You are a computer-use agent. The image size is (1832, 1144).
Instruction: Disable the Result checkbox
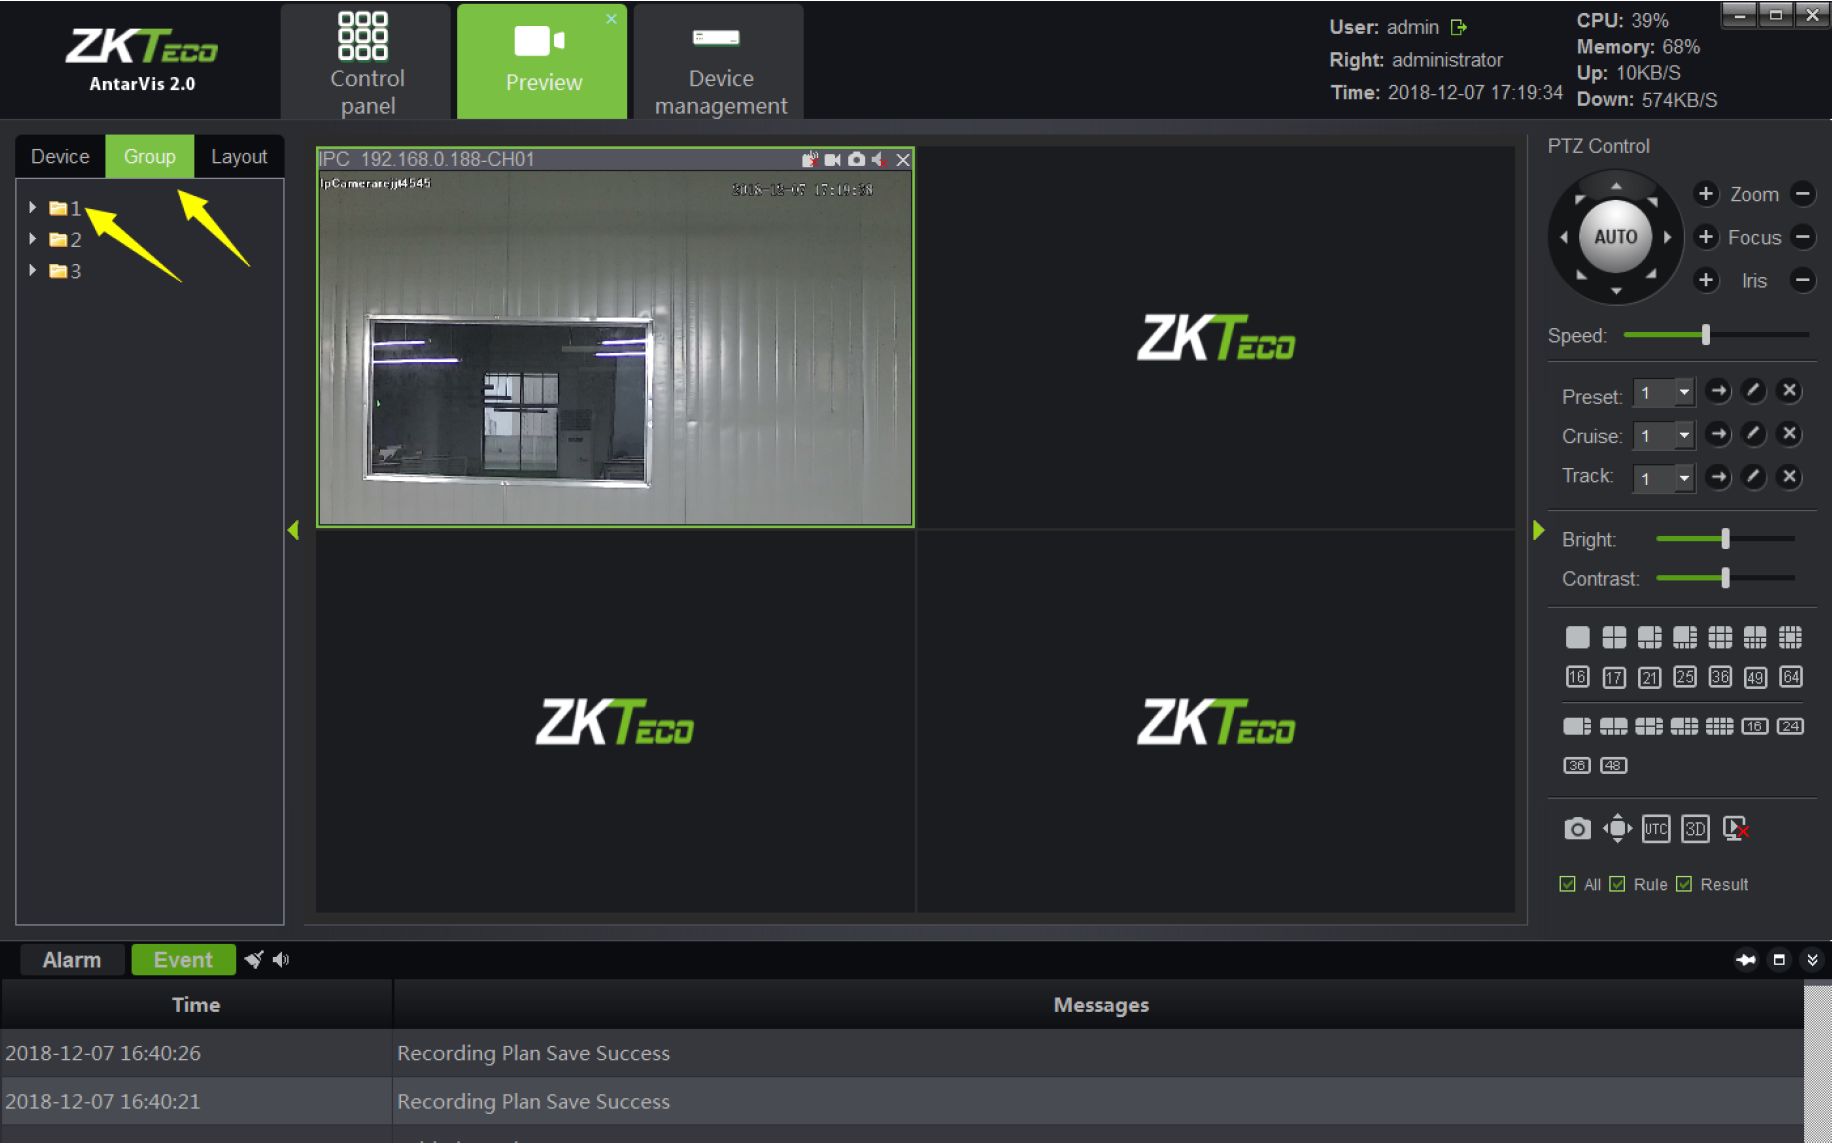click(x=1684, y=884)
